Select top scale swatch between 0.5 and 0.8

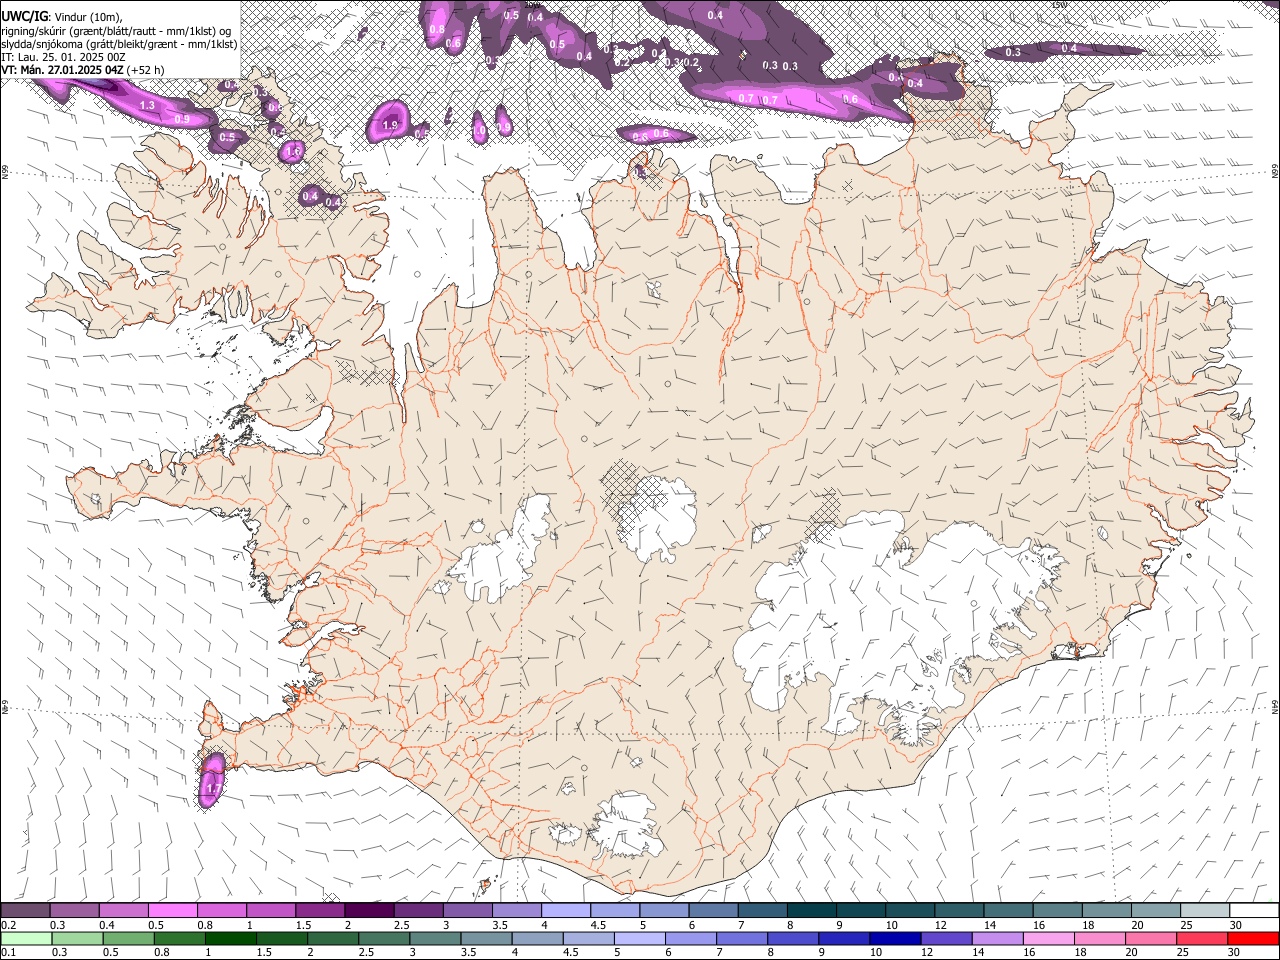pyautogui.click(x=172, y=910)
